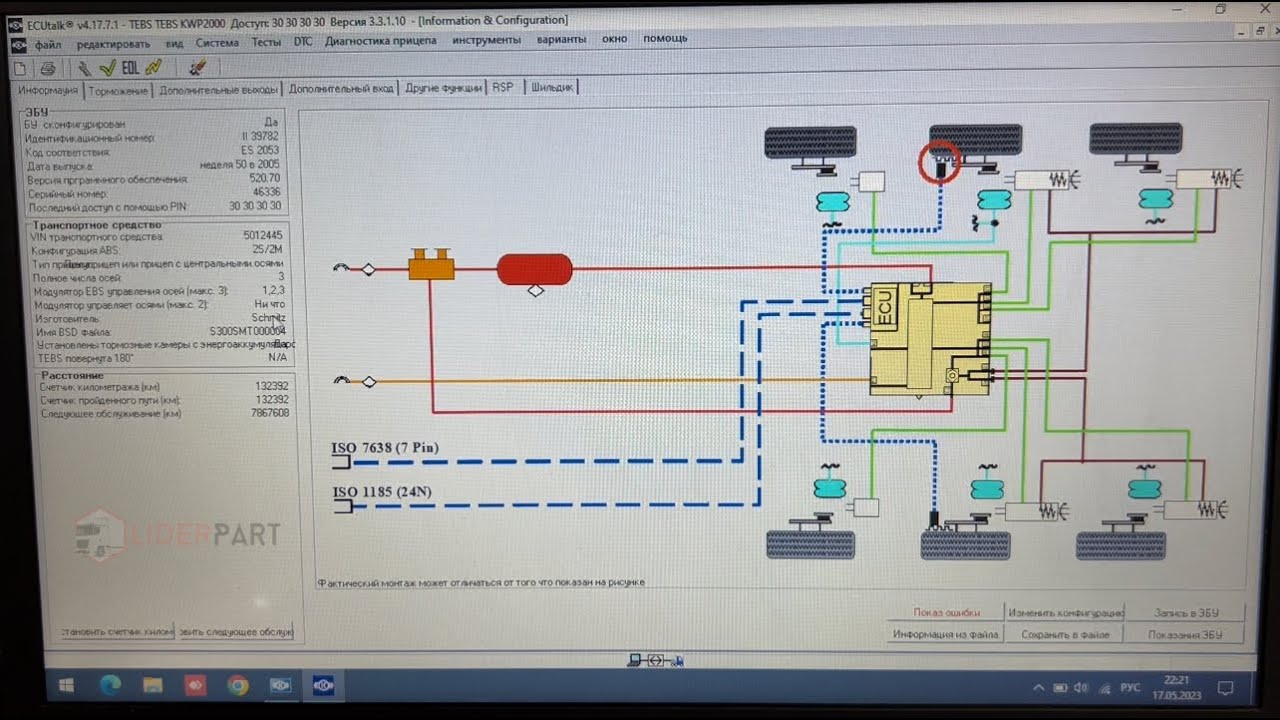The height and width of the screenshot is (720, 1280).
Task: Click the ES 2053 conformity code value
Action: [x=260, y=150]
